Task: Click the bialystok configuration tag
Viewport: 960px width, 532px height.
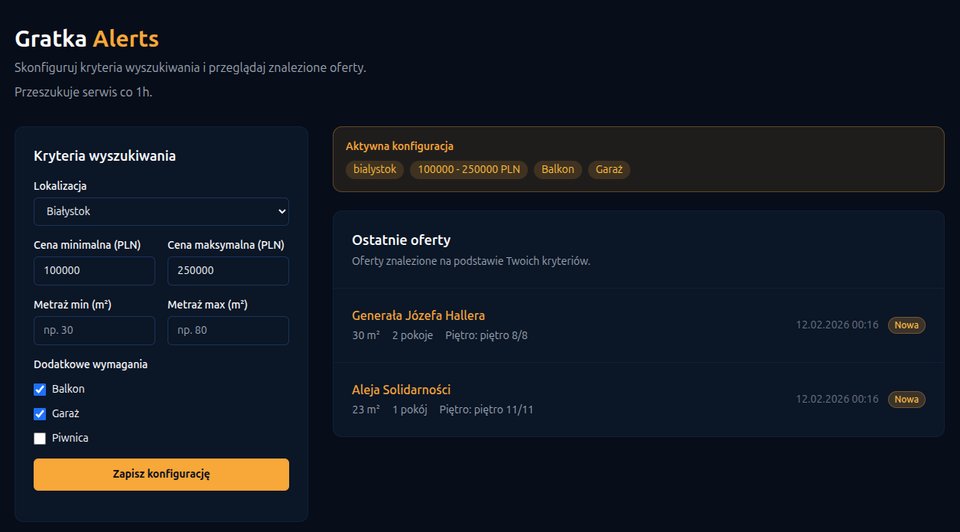Action: tap(375, 170)
